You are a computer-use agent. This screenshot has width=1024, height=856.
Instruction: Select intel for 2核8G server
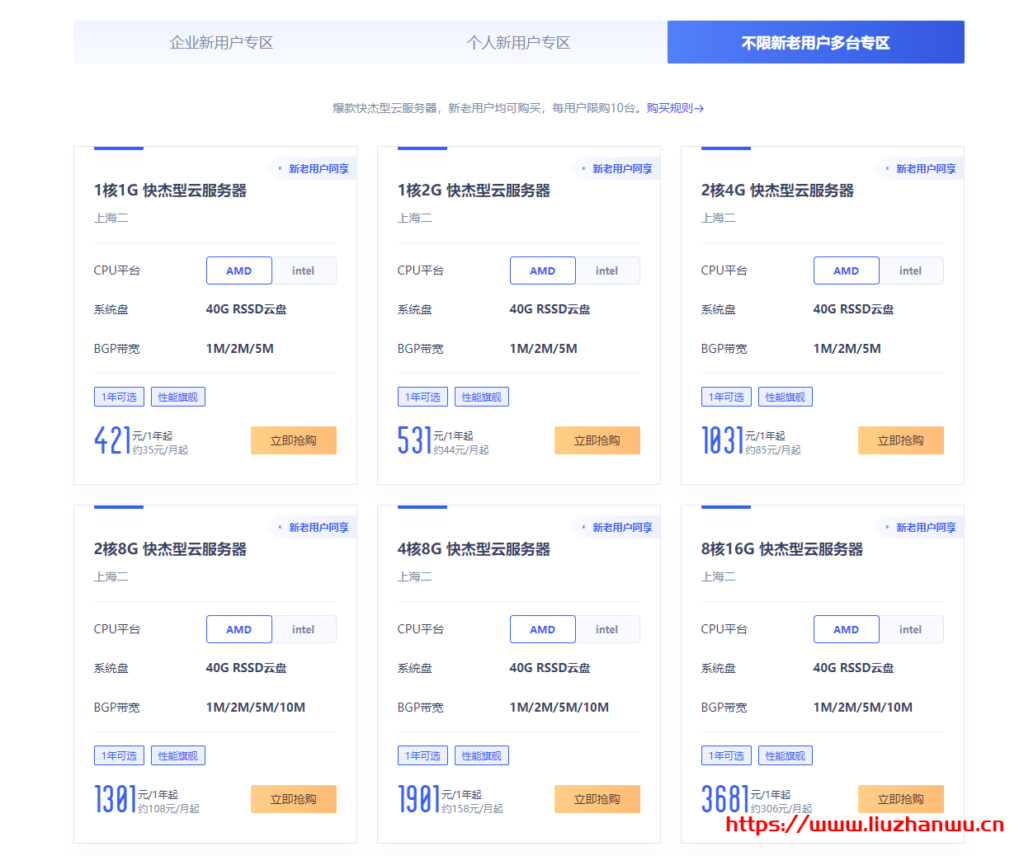click(303, 629)
